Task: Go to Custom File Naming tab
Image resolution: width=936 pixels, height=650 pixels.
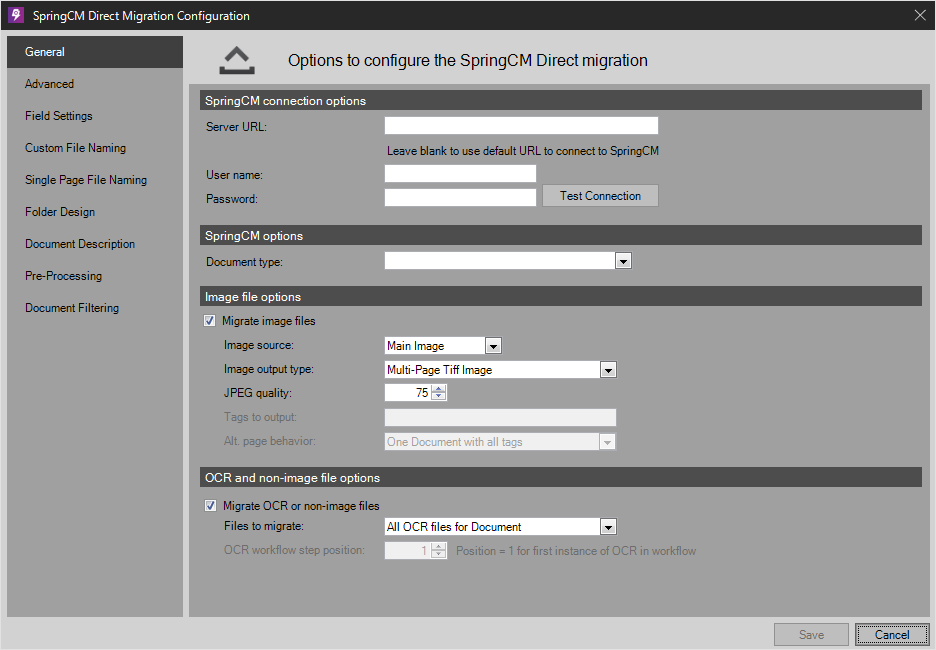Action: coord(95,148)
